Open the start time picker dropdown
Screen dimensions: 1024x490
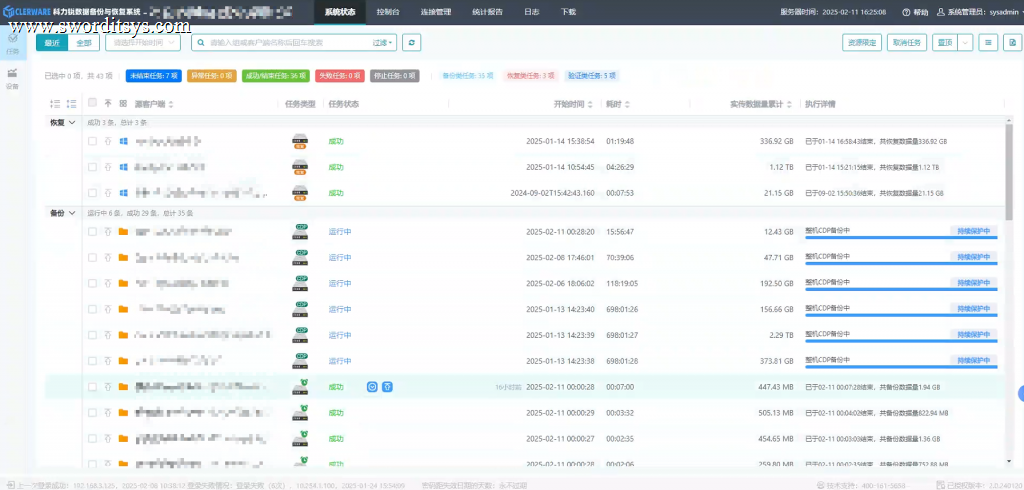(x=142, y=42)
